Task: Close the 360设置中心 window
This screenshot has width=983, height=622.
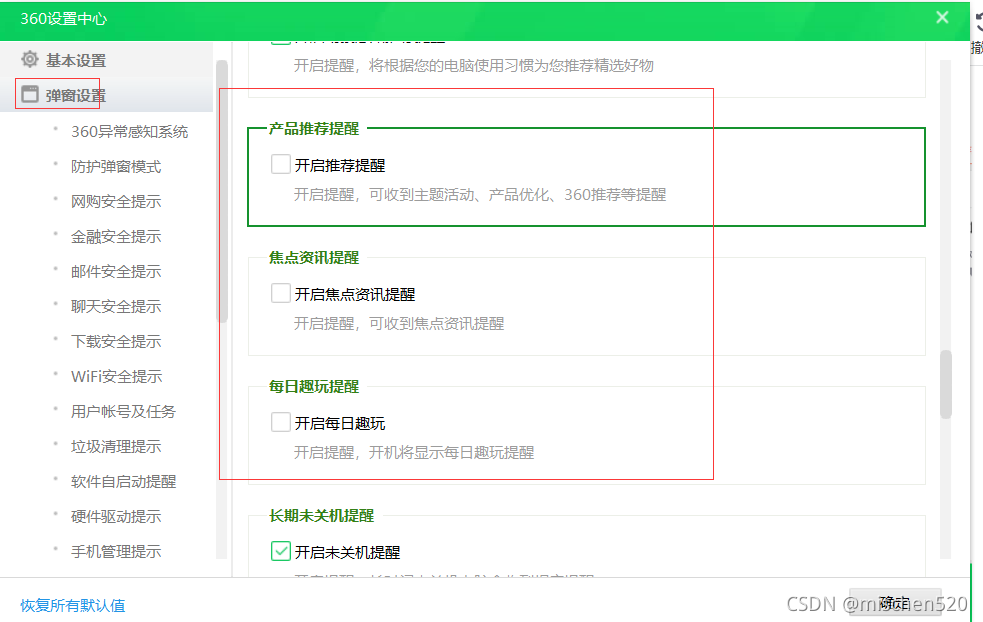Action: point(942,18)
